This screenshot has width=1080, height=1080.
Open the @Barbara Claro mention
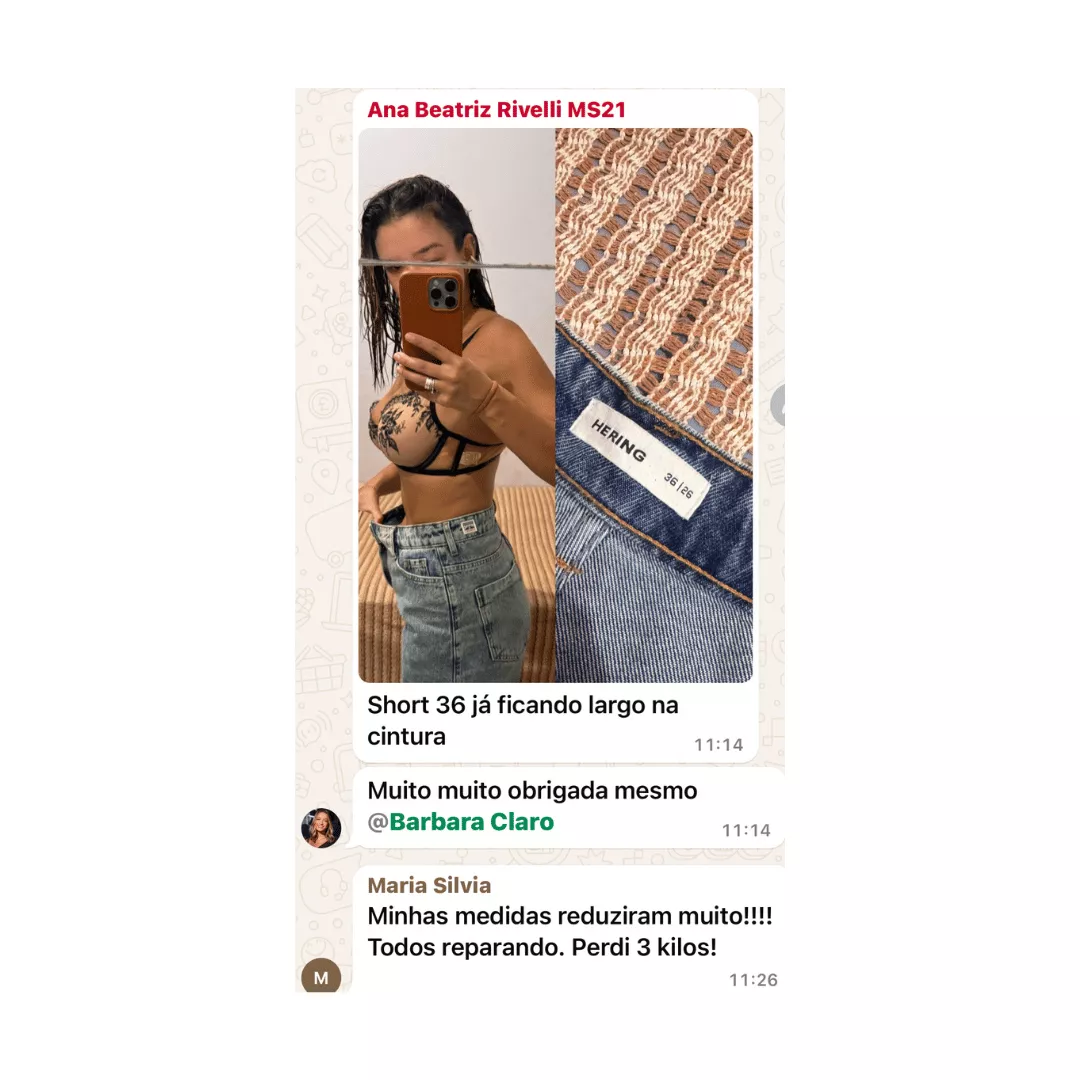click(x=460, y=822)
